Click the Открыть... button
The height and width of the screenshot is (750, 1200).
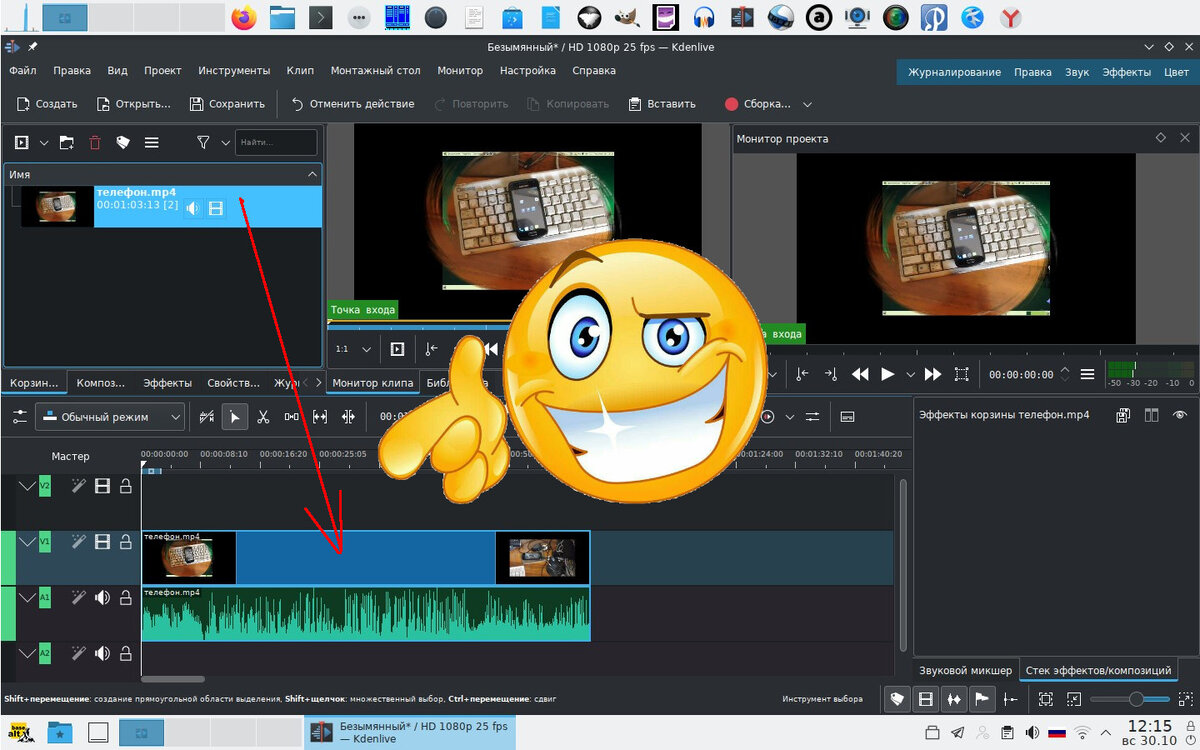pyautogui.click(x=133, y=104)
